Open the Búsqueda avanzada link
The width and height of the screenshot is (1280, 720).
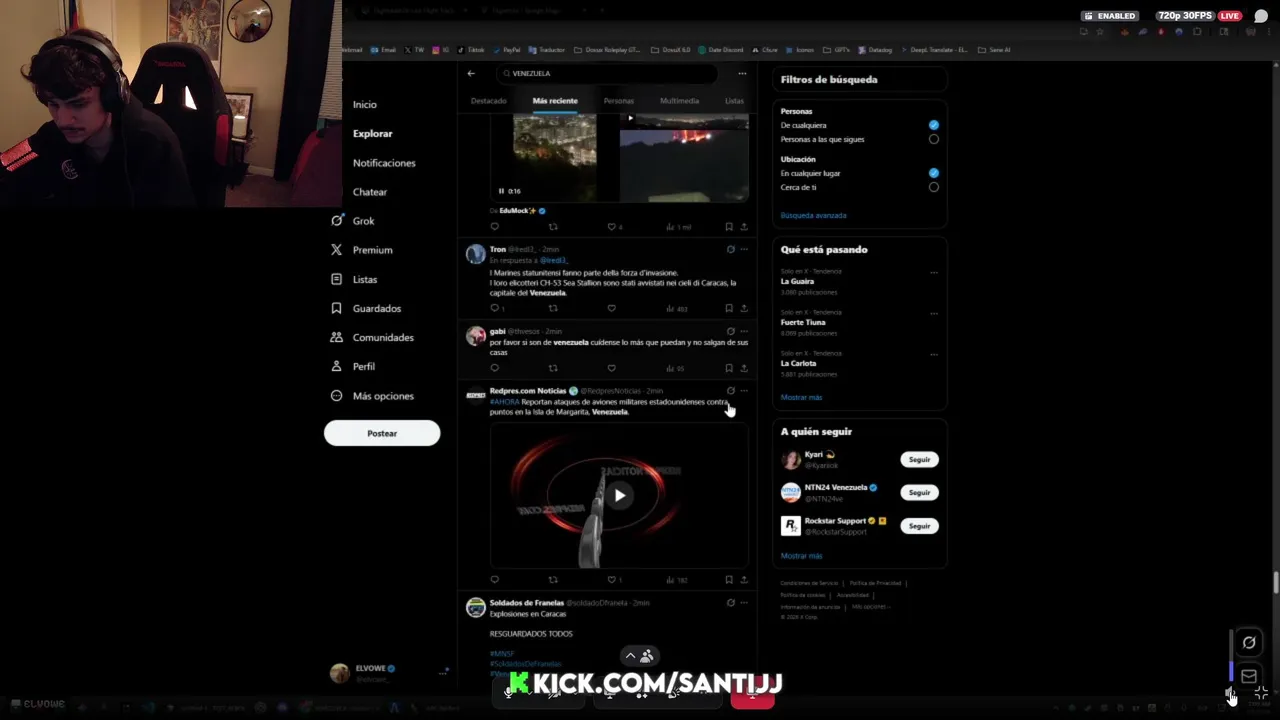(813, 215)
